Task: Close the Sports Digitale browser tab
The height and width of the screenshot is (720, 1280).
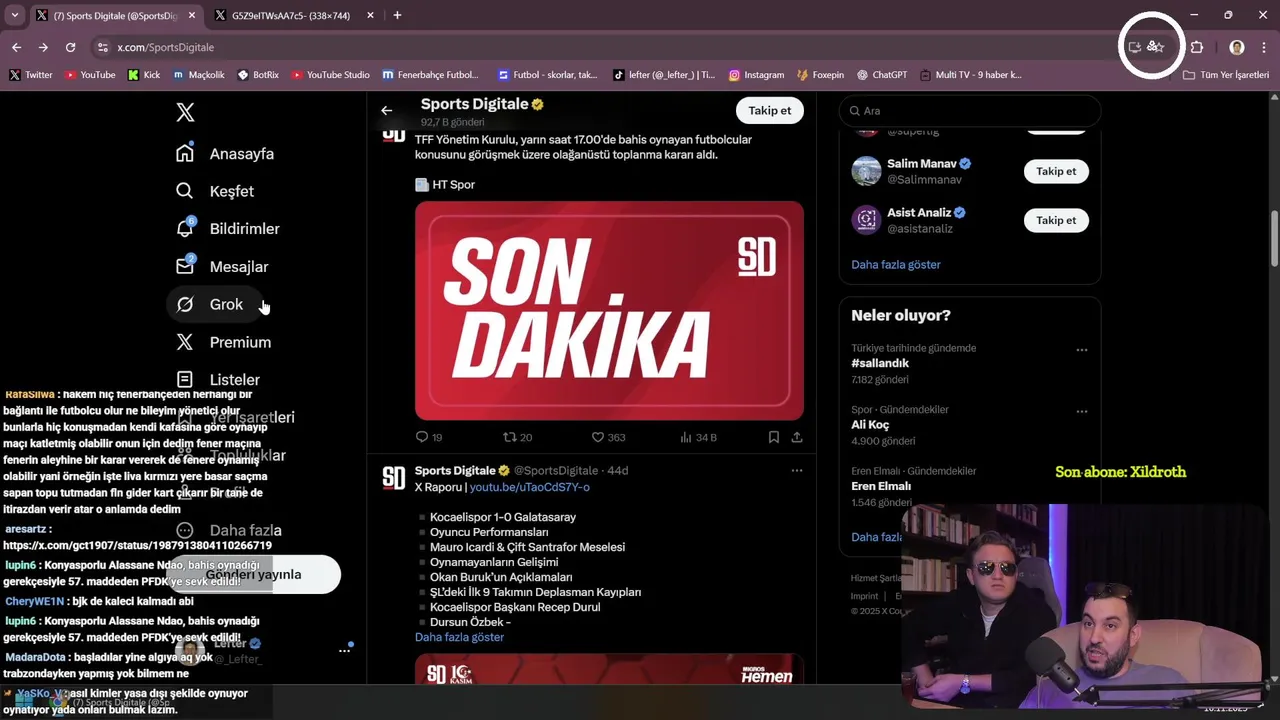Action: coord(192,16)
